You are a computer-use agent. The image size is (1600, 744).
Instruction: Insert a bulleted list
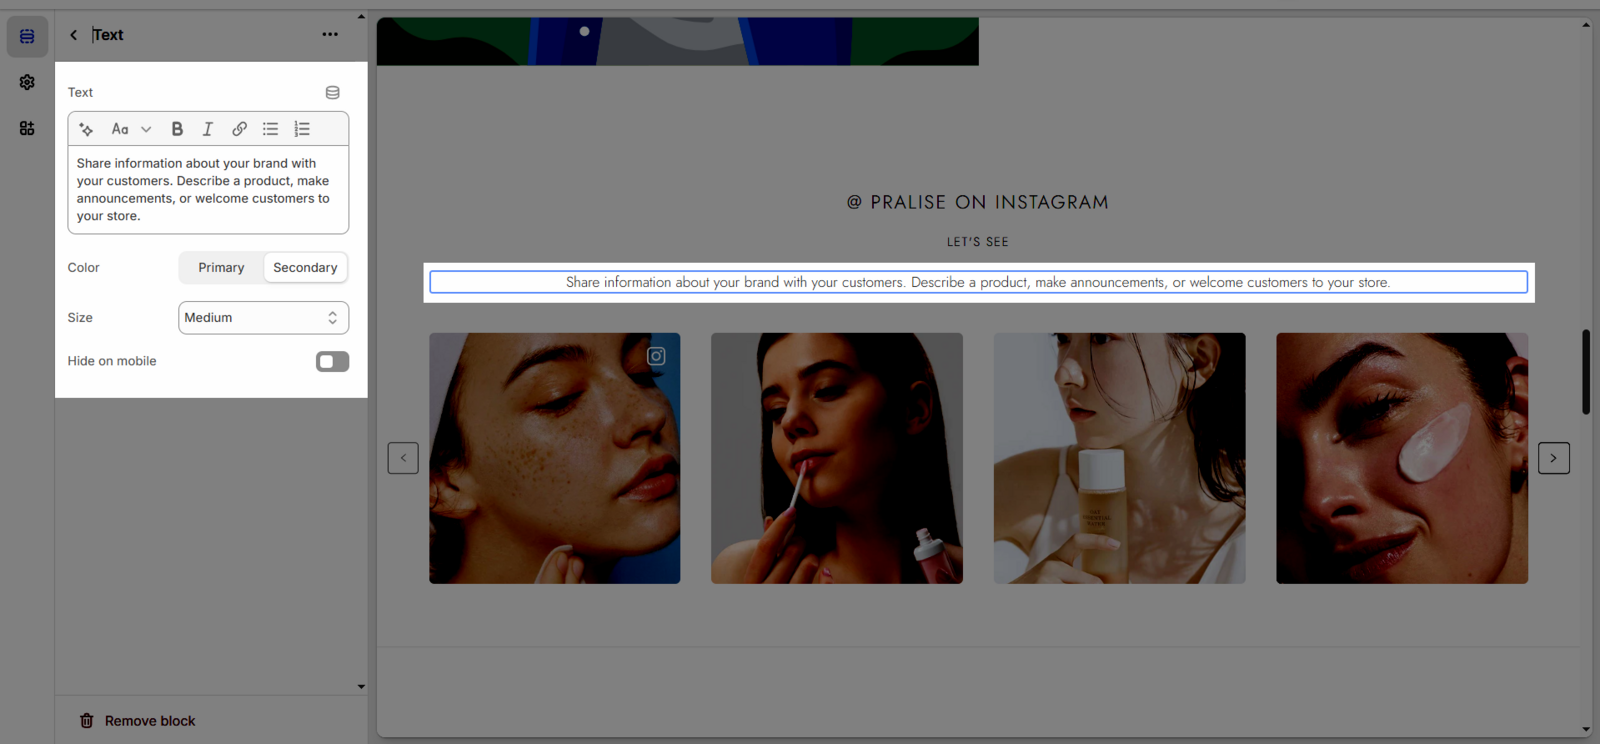pos(270,129)
